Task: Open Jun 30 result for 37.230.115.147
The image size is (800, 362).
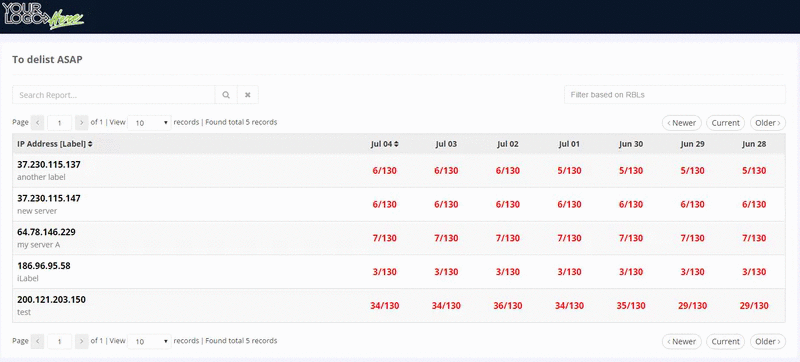Action: pos(631,204)
